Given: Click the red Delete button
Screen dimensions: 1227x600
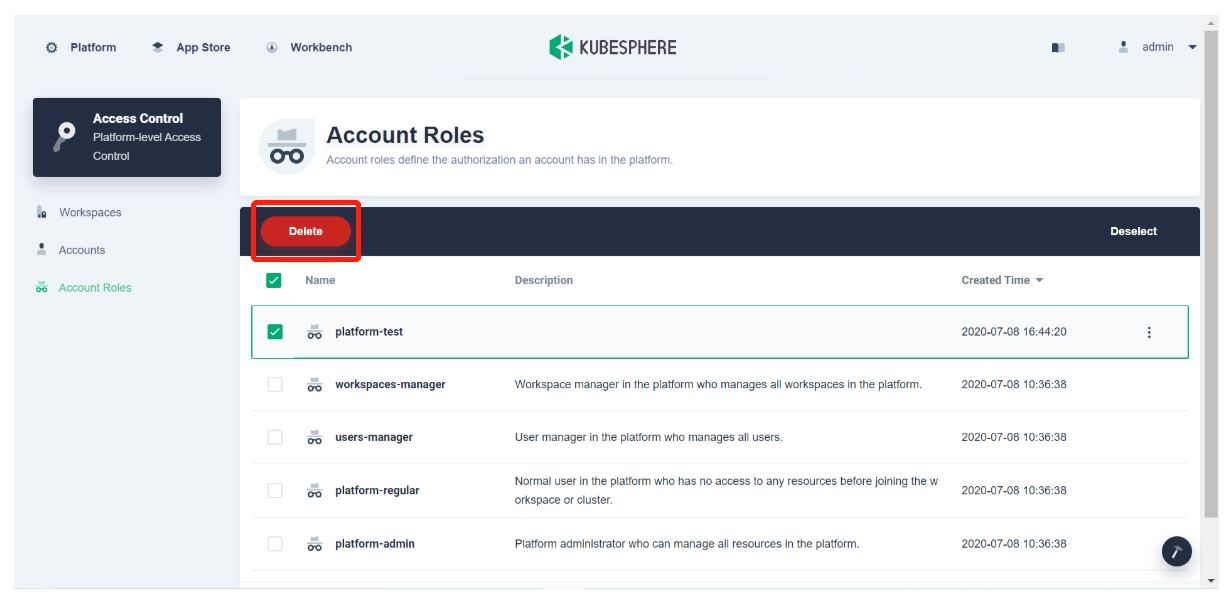Looking at the screenshot, I should tap(306, 231).
